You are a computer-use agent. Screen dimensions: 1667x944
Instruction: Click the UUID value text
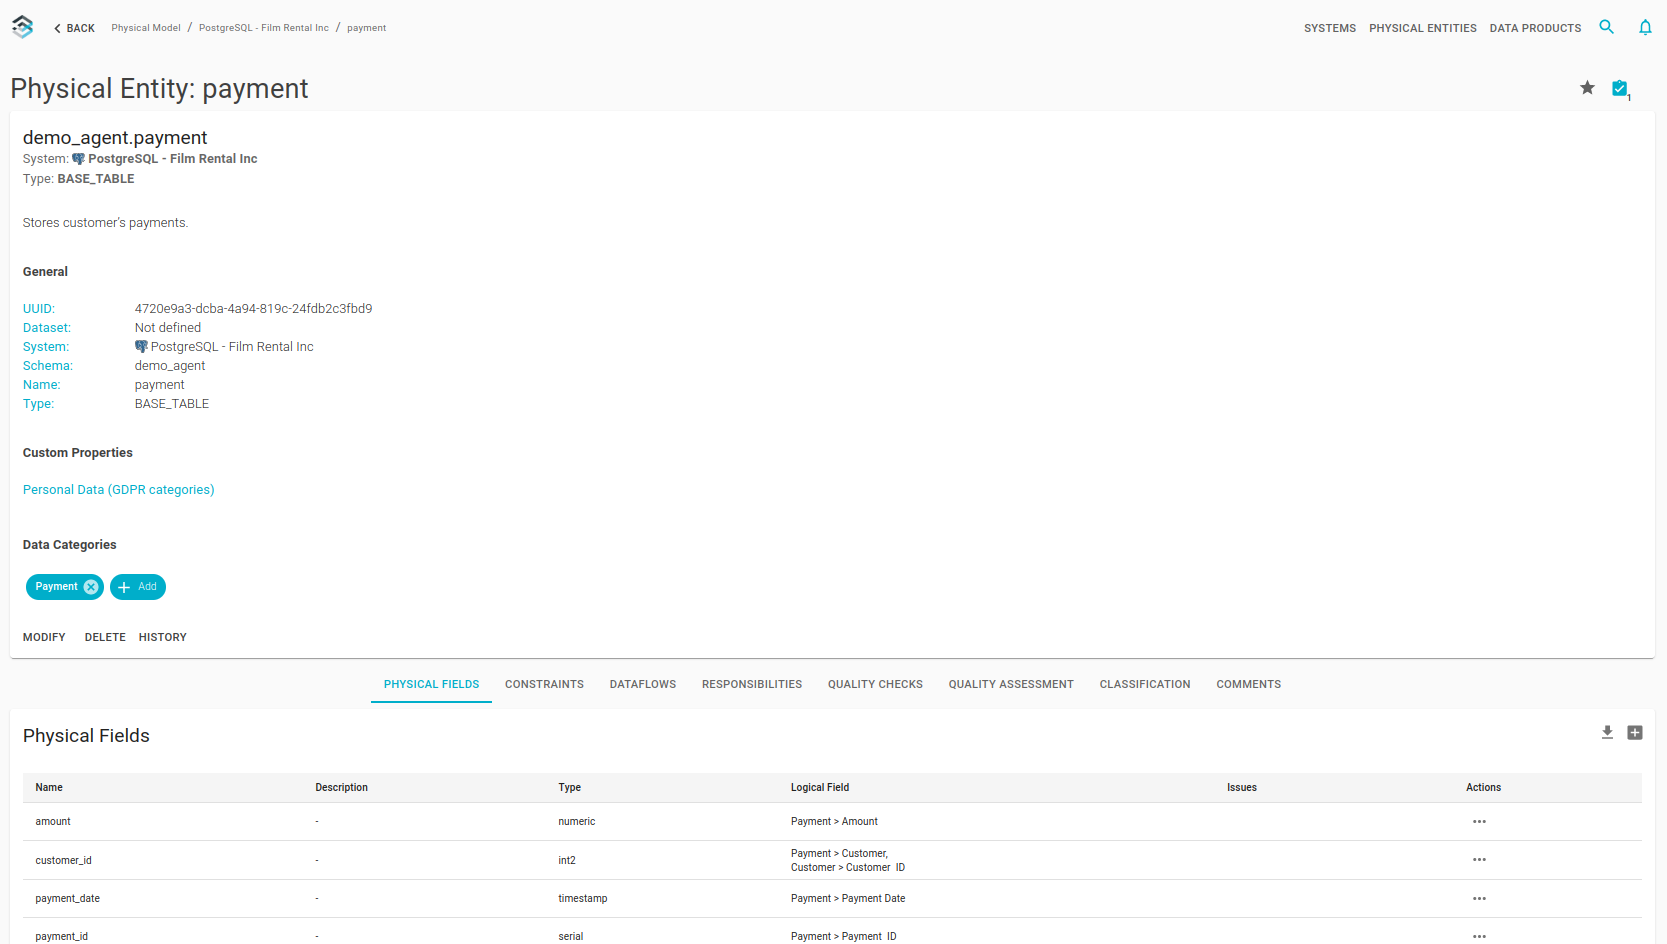[x=253, y=309]
